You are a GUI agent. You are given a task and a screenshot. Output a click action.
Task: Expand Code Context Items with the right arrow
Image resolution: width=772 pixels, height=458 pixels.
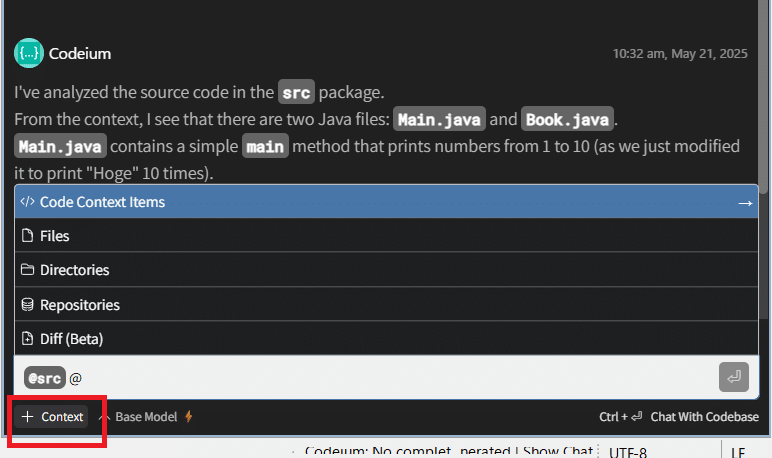point(745,203)
